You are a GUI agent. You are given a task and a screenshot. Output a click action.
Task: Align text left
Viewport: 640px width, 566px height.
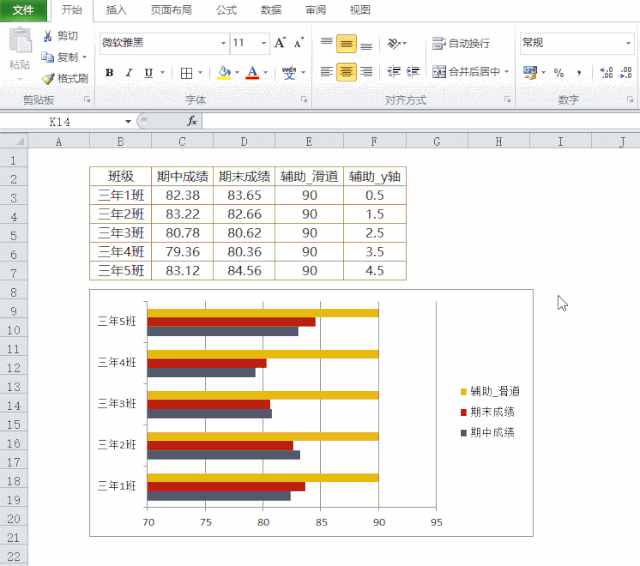pyautogui.click(x=327, y=72)
